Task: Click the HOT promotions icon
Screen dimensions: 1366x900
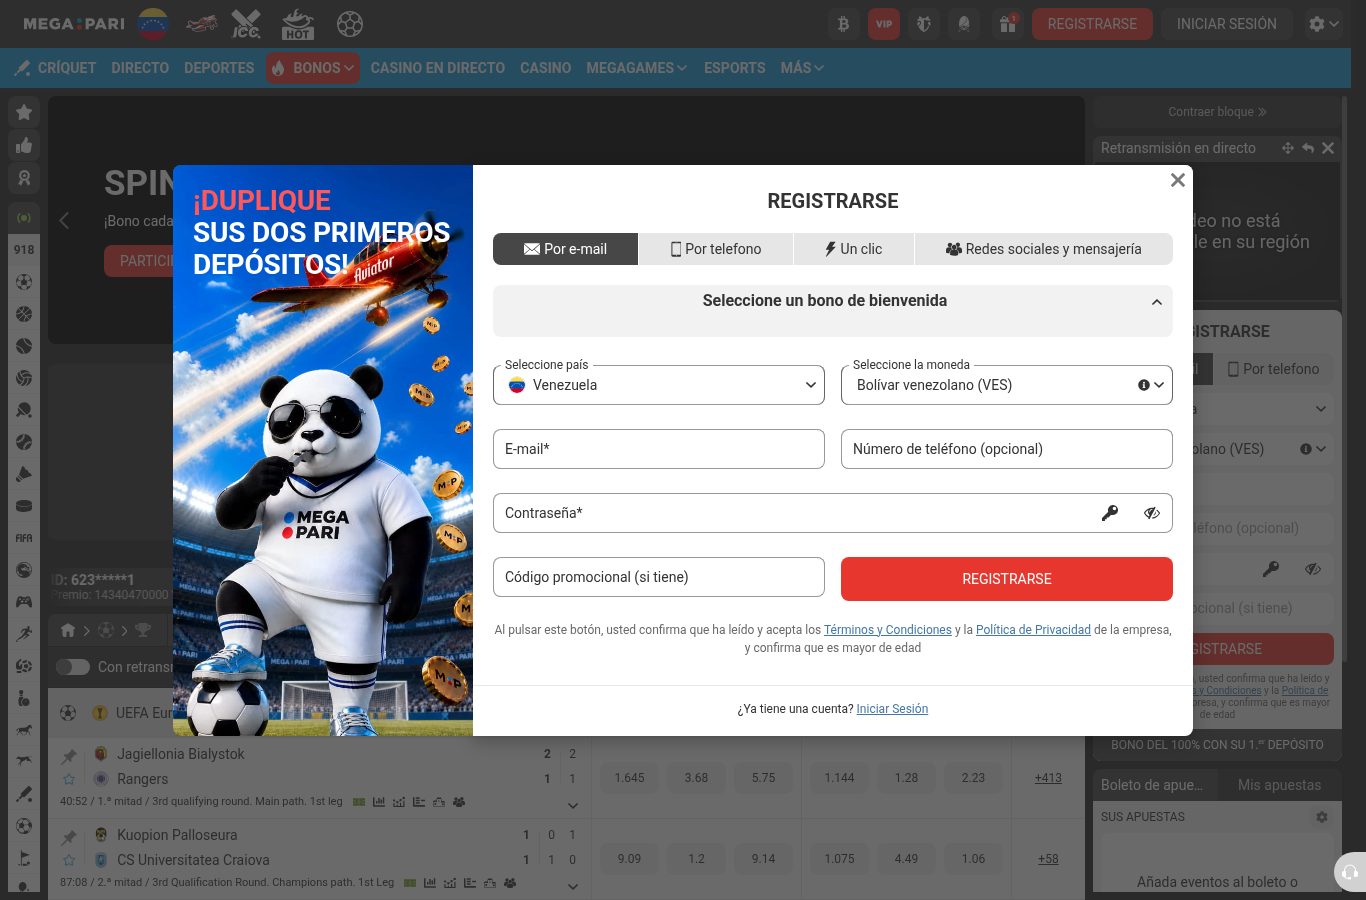Action: point(298,24)
